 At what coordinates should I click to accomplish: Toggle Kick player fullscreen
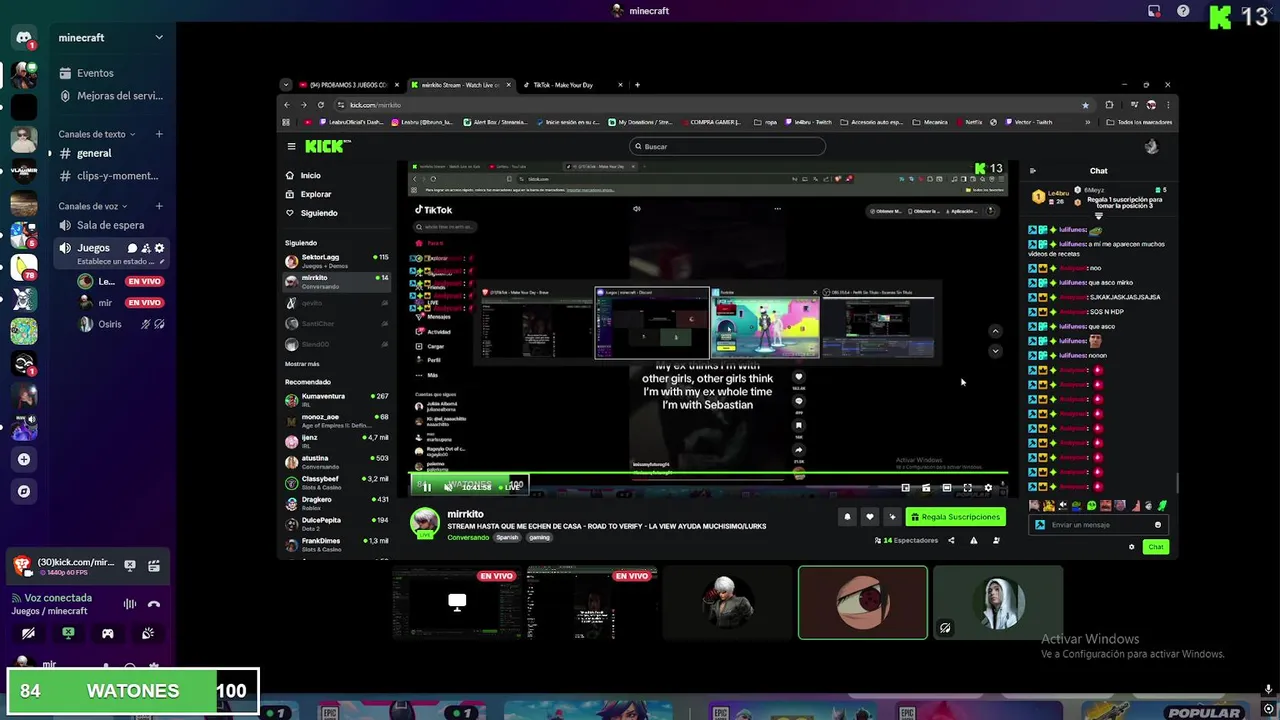967,488
